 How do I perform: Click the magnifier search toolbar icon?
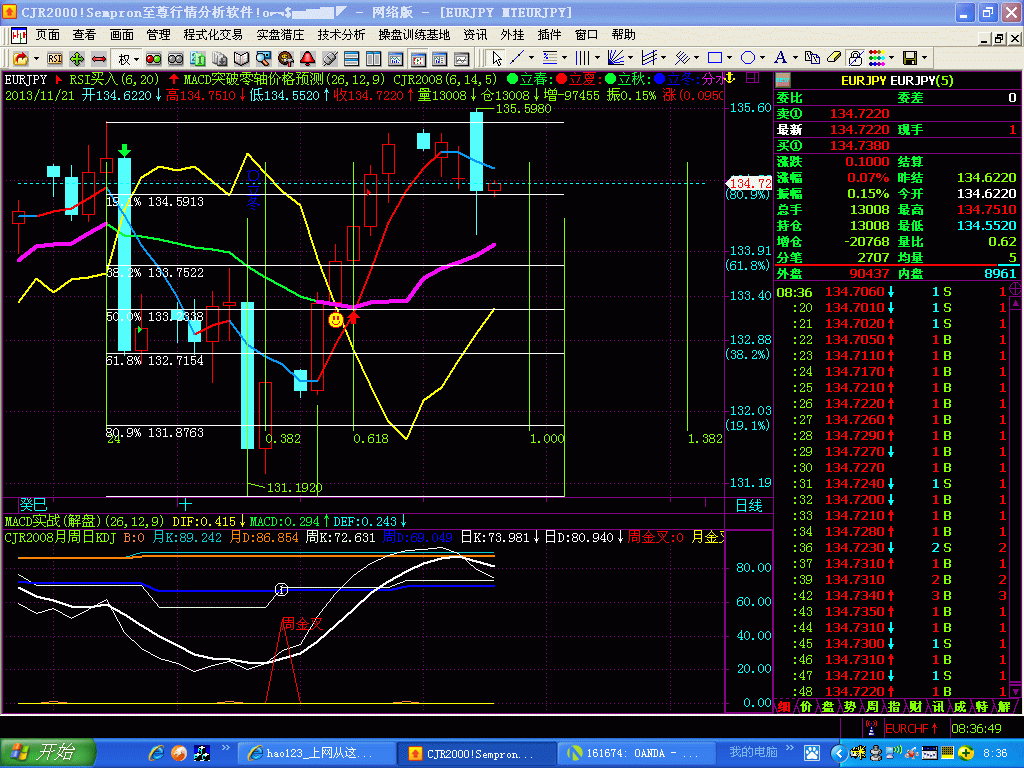(x=263, y=59)
